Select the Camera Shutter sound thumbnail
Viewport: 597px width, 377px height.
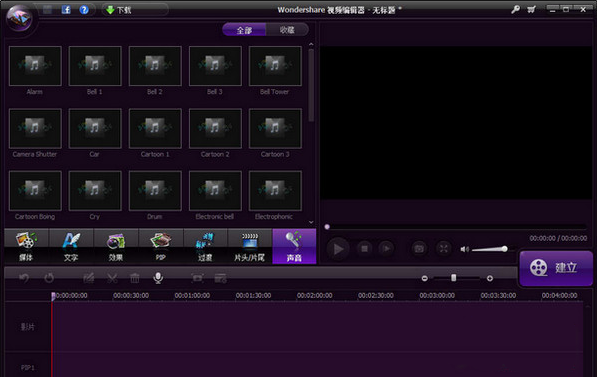point(35,129)
